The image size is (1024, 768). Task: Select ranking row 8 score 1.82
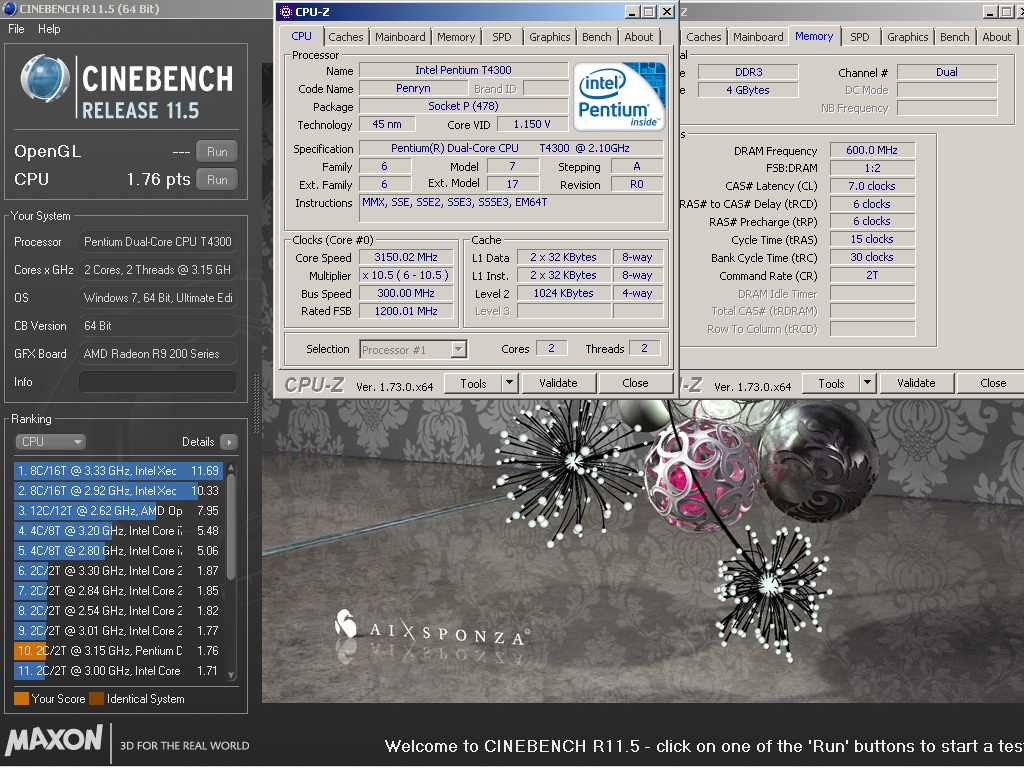118,611
